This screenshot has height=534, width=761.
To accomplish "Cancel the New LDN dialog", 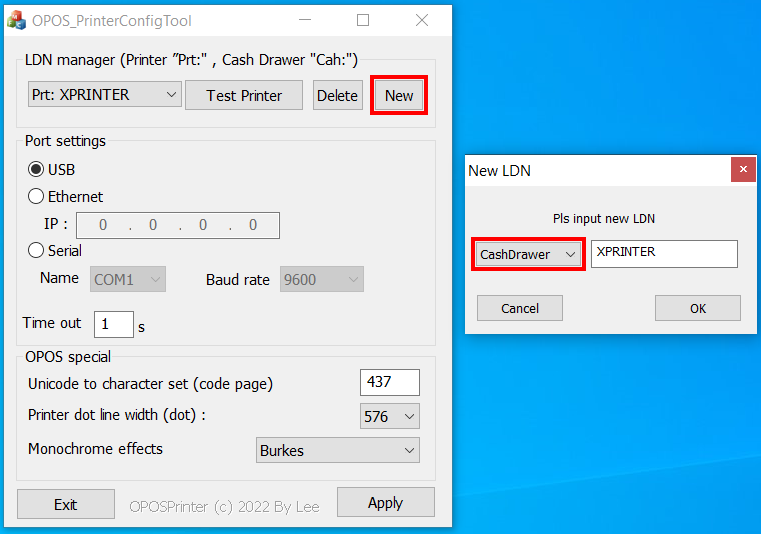I will coord(520,308).
